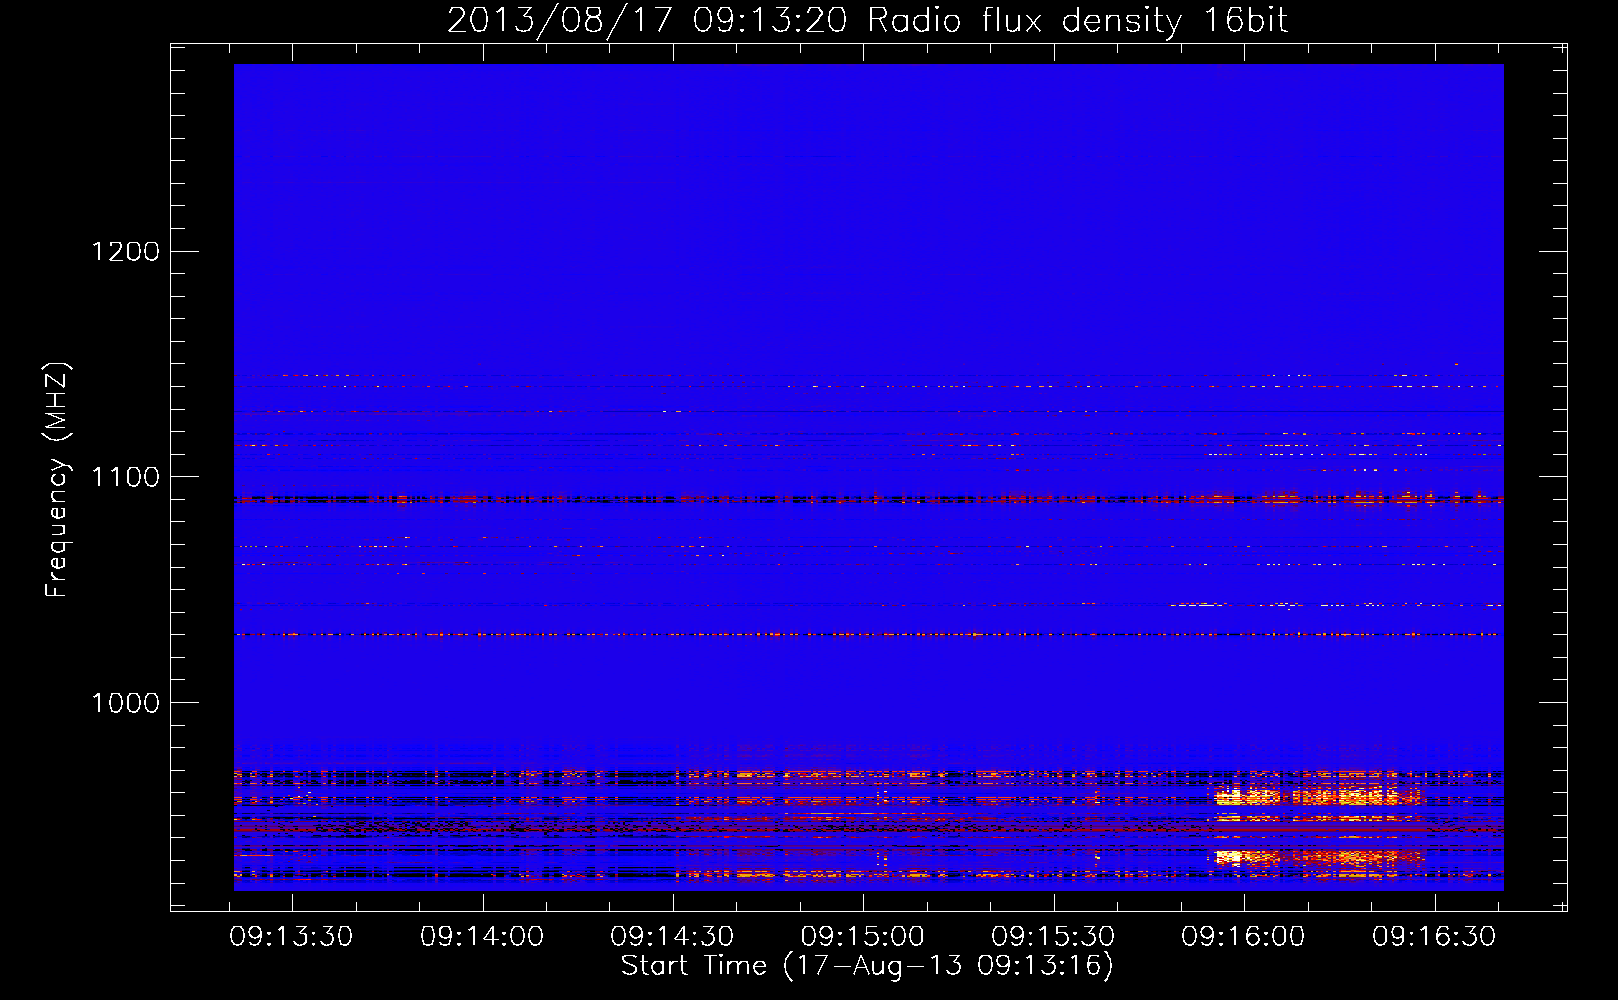Viewport: 1618px width, 1000px height.
Task: Select the date 2013/08/17 in the title
Action: tap(560, 20)
